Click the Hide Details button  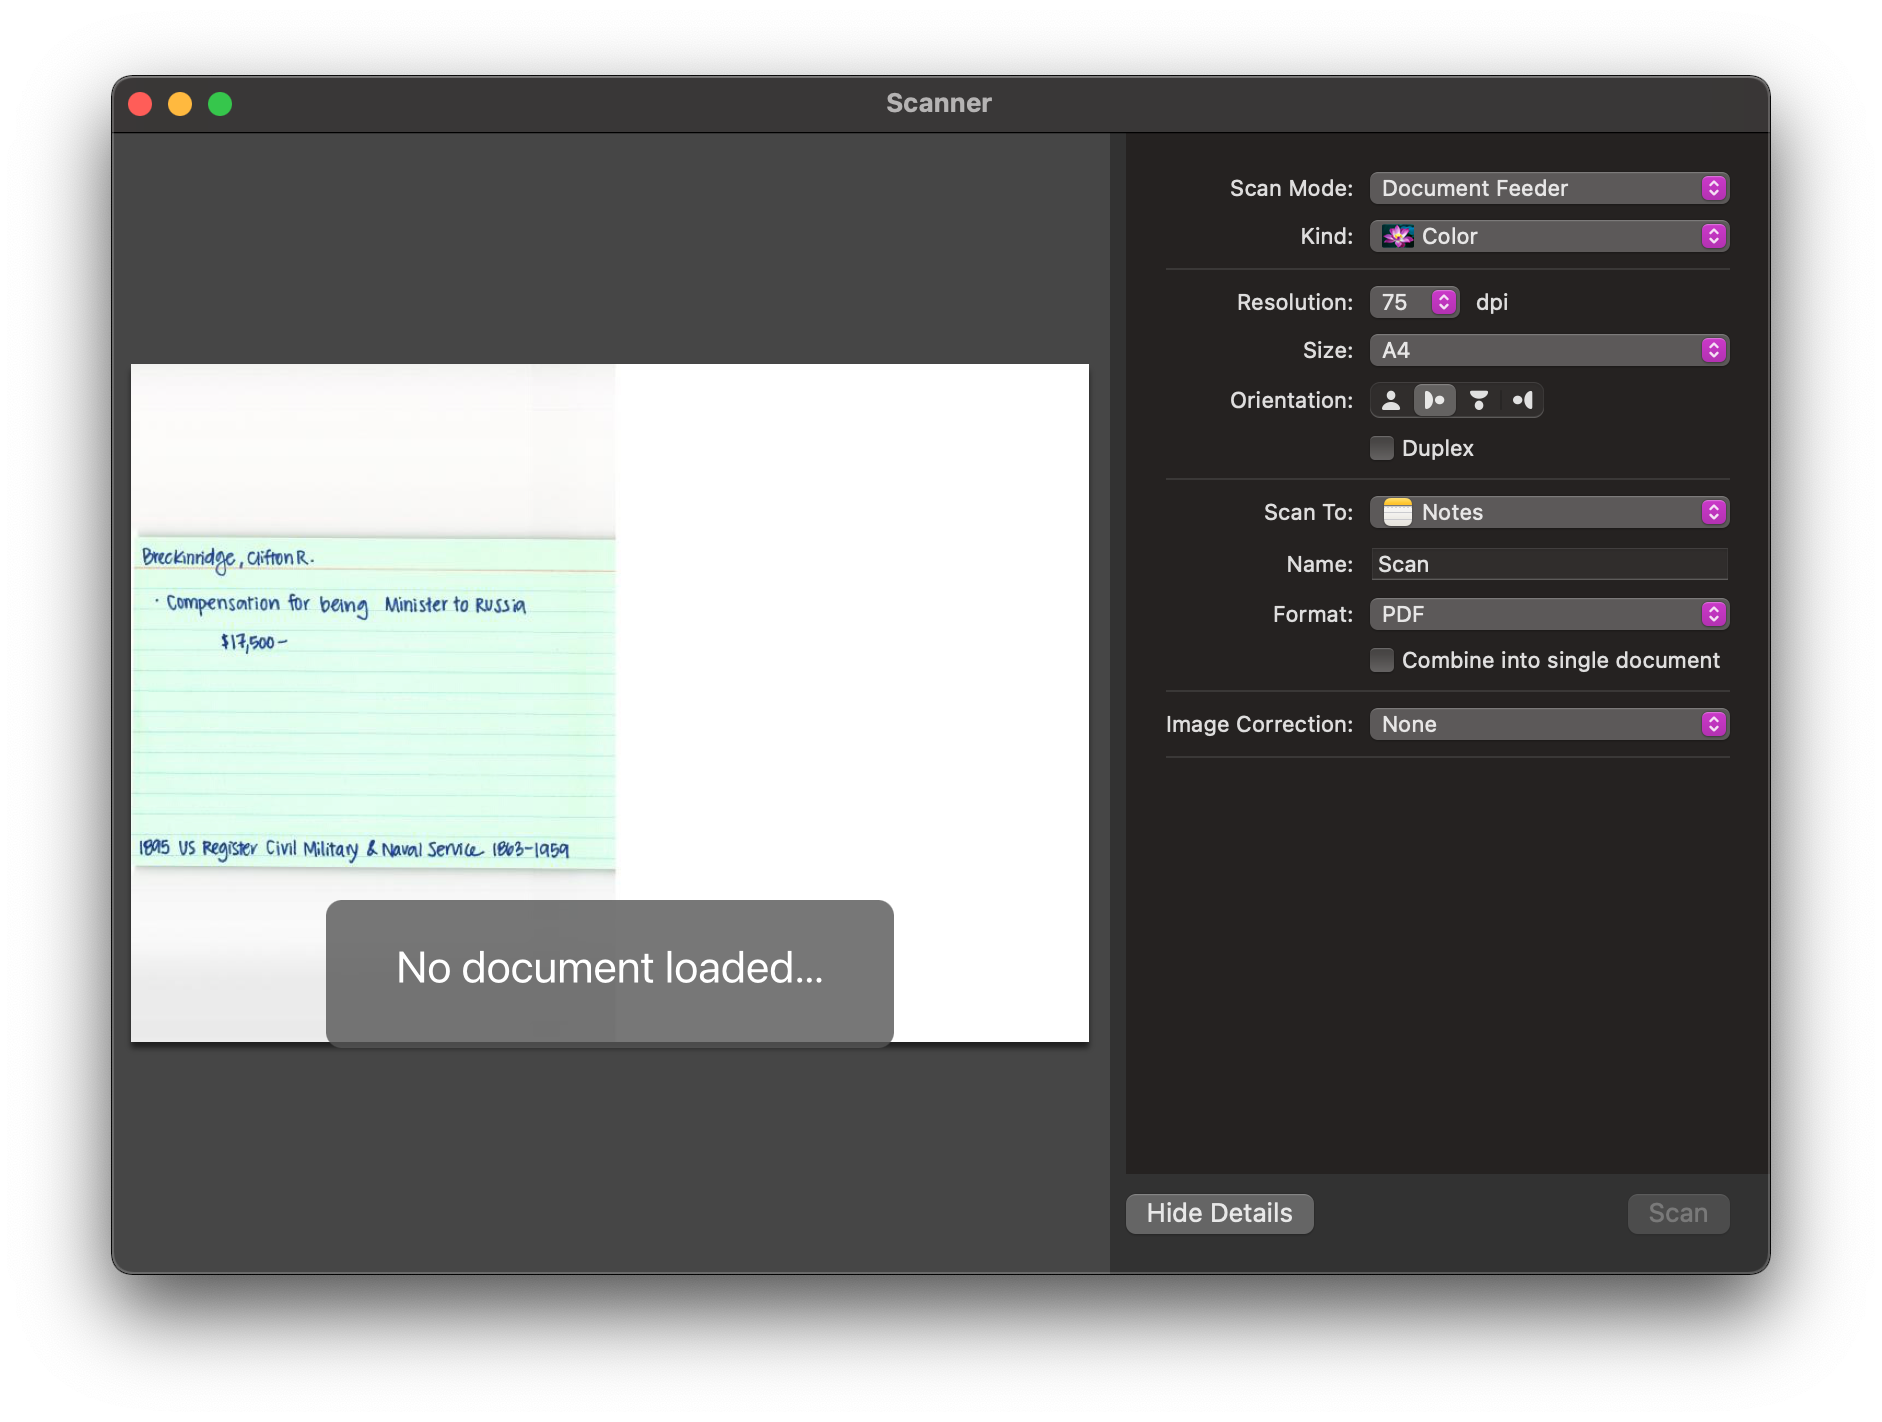[1219, 1213]
